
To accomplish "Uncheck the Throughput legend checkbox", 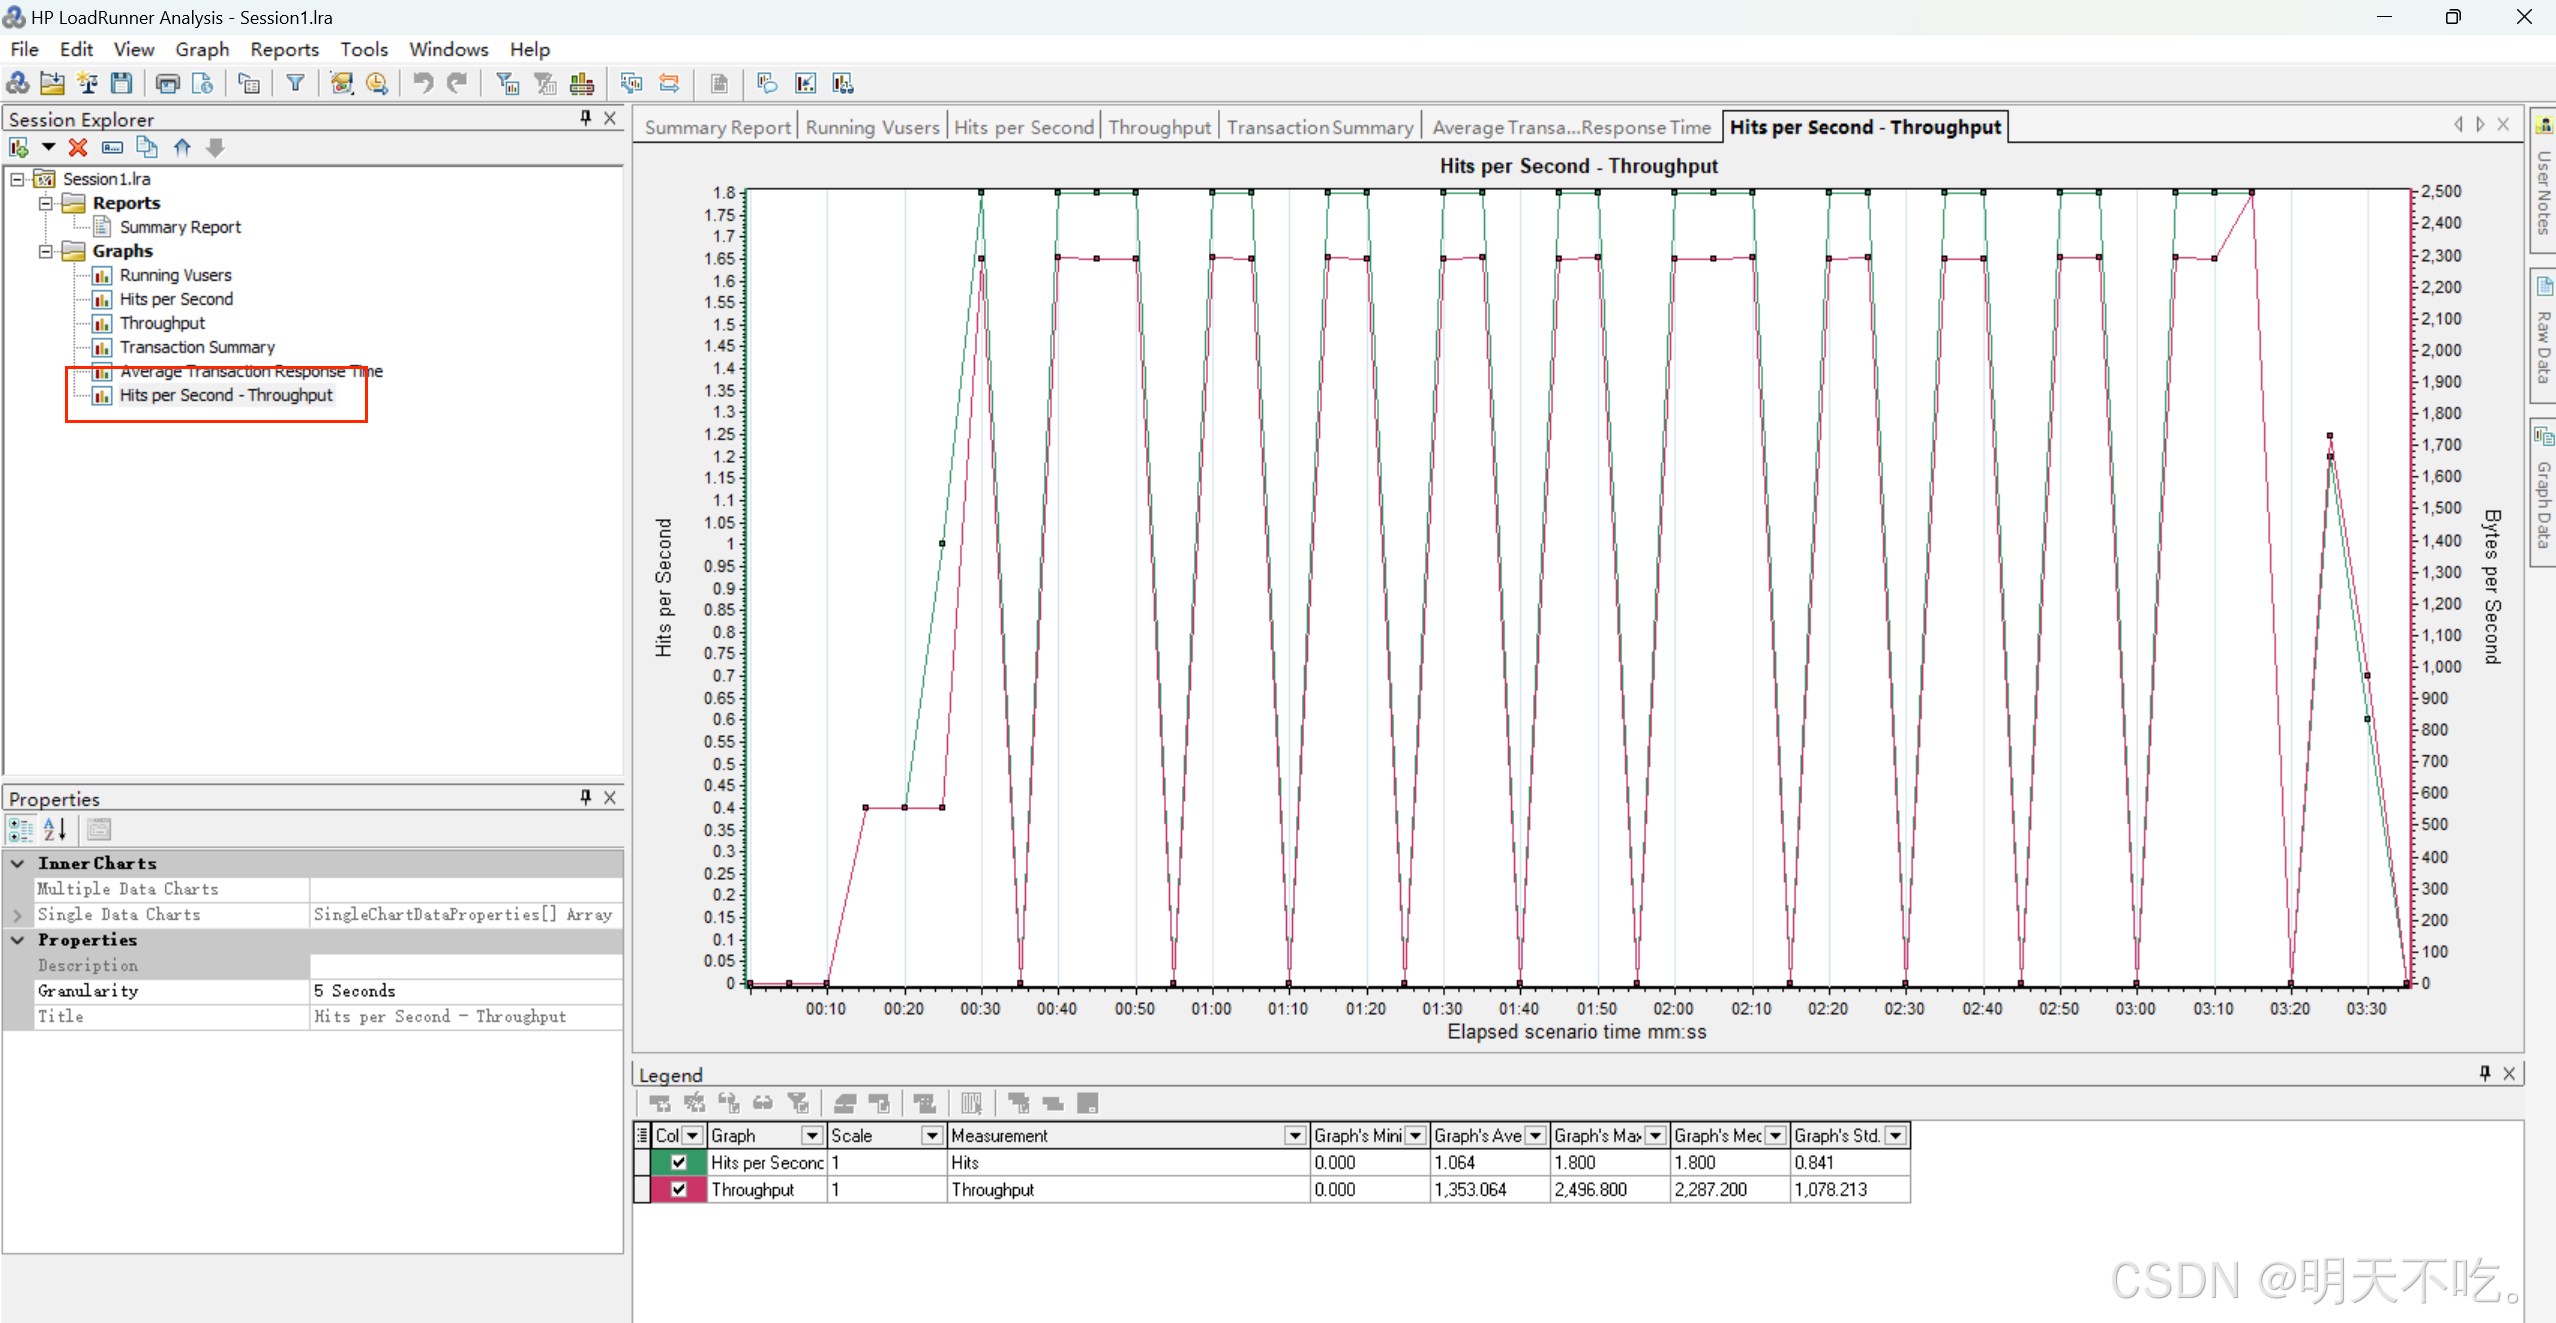I will tap(679, 1189).
